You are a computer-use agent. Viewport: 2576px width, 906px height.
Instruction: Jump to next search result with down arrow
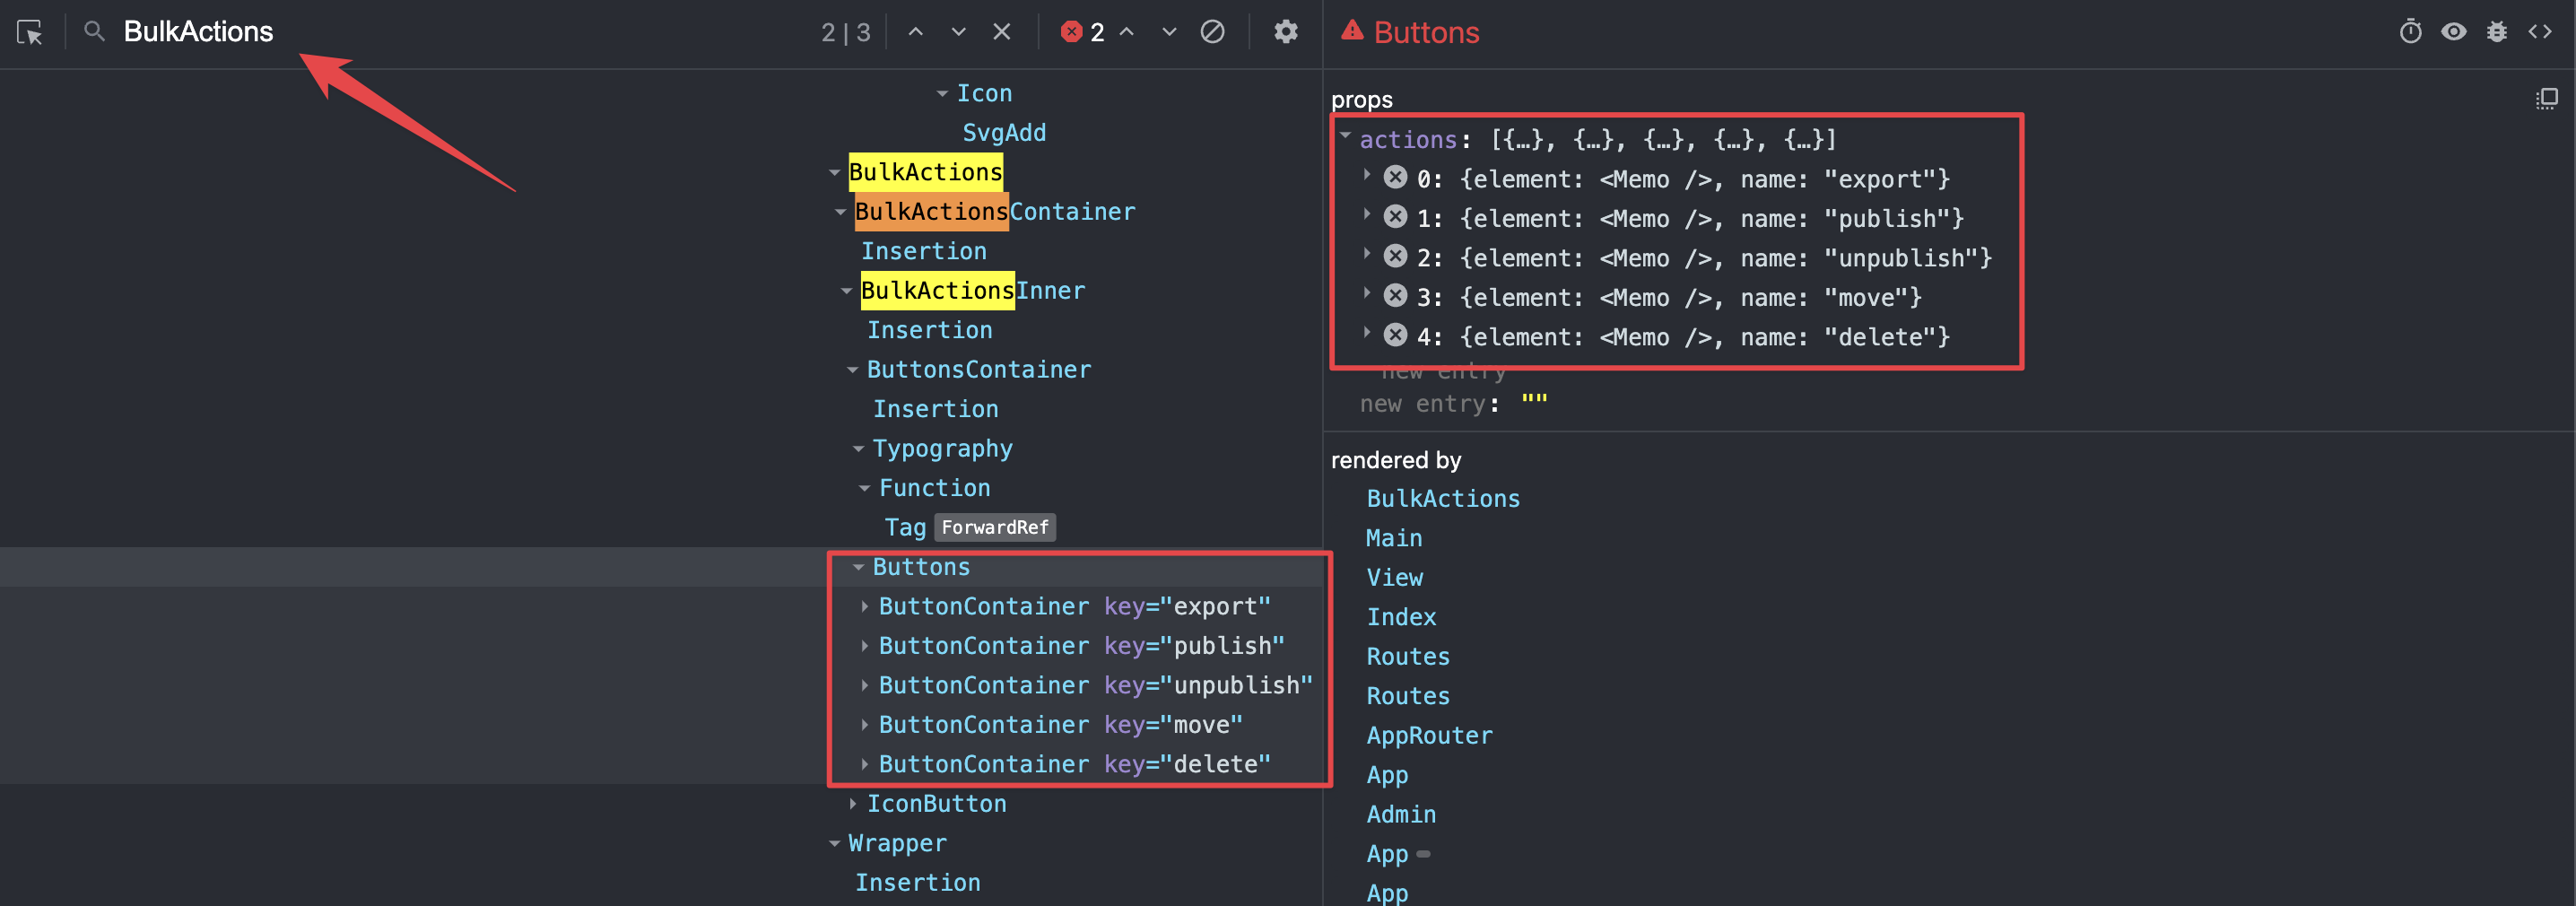957,31
